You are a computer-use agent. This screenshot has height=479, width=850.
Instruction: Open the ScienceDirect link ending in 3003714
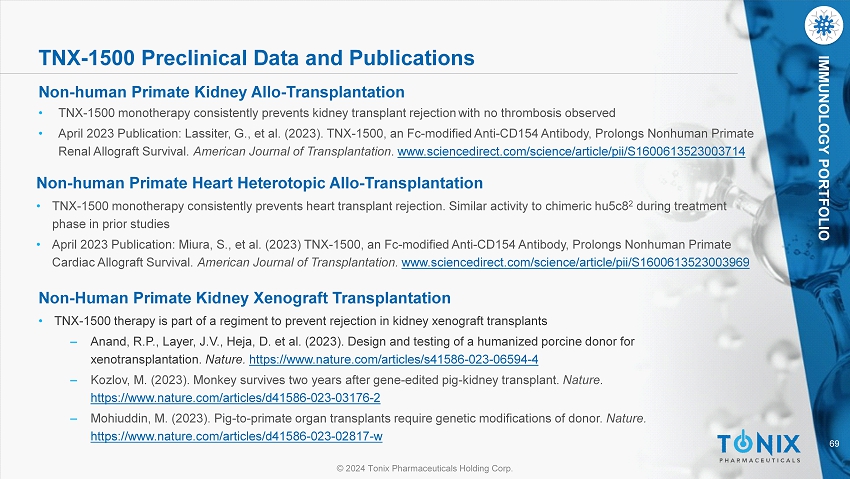[571, 150]
